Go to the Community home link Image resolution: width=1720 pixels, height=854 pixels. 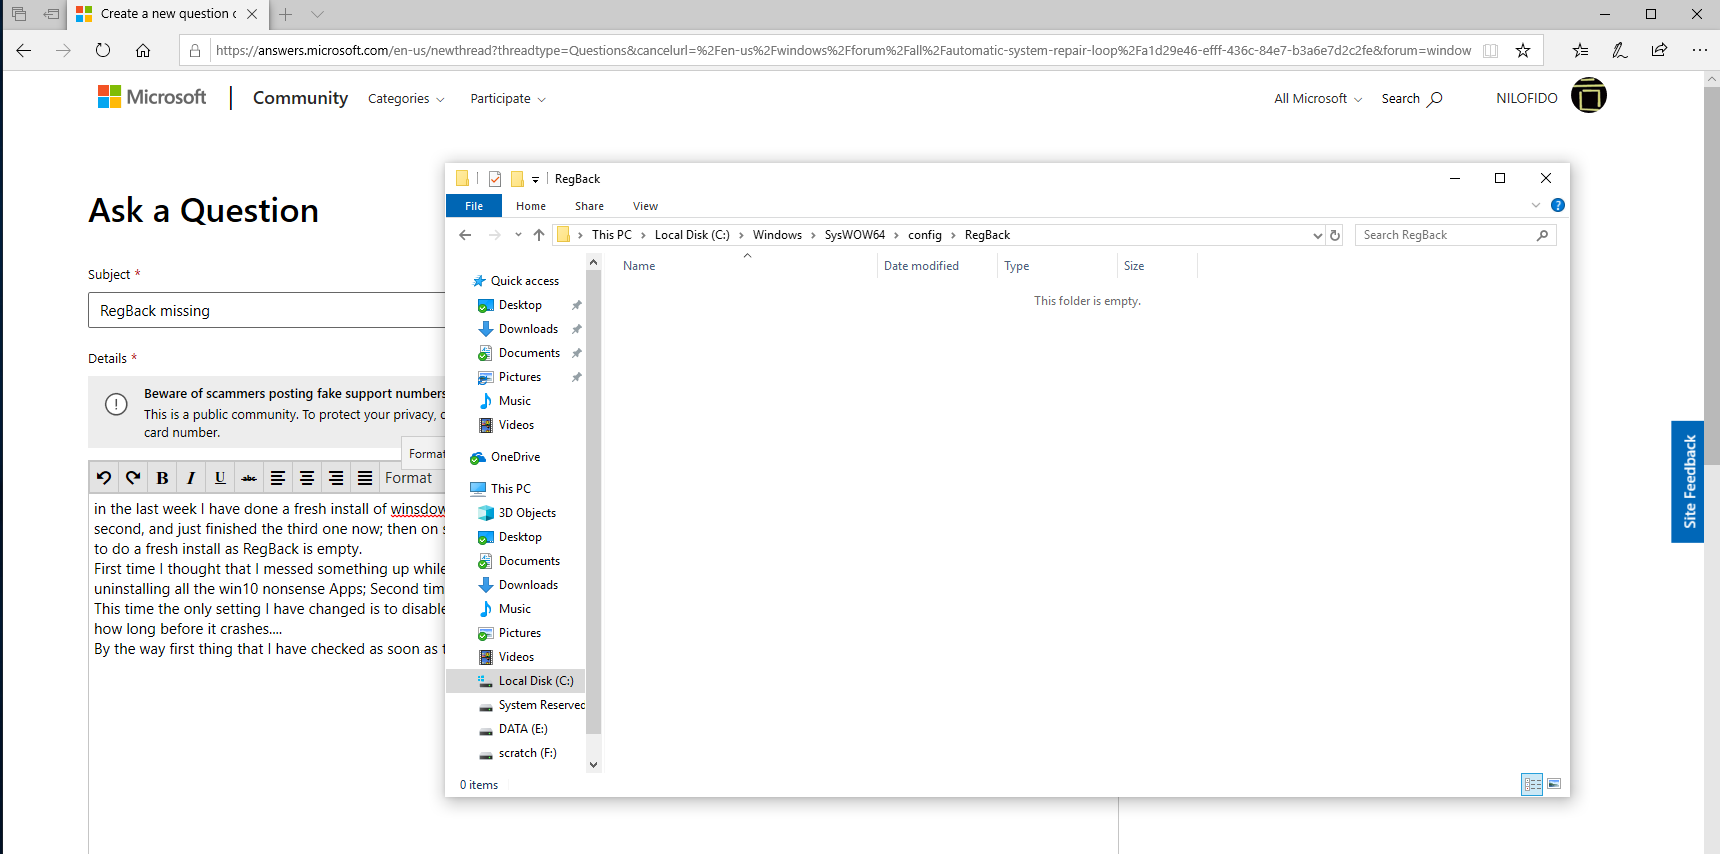(300, 98)
